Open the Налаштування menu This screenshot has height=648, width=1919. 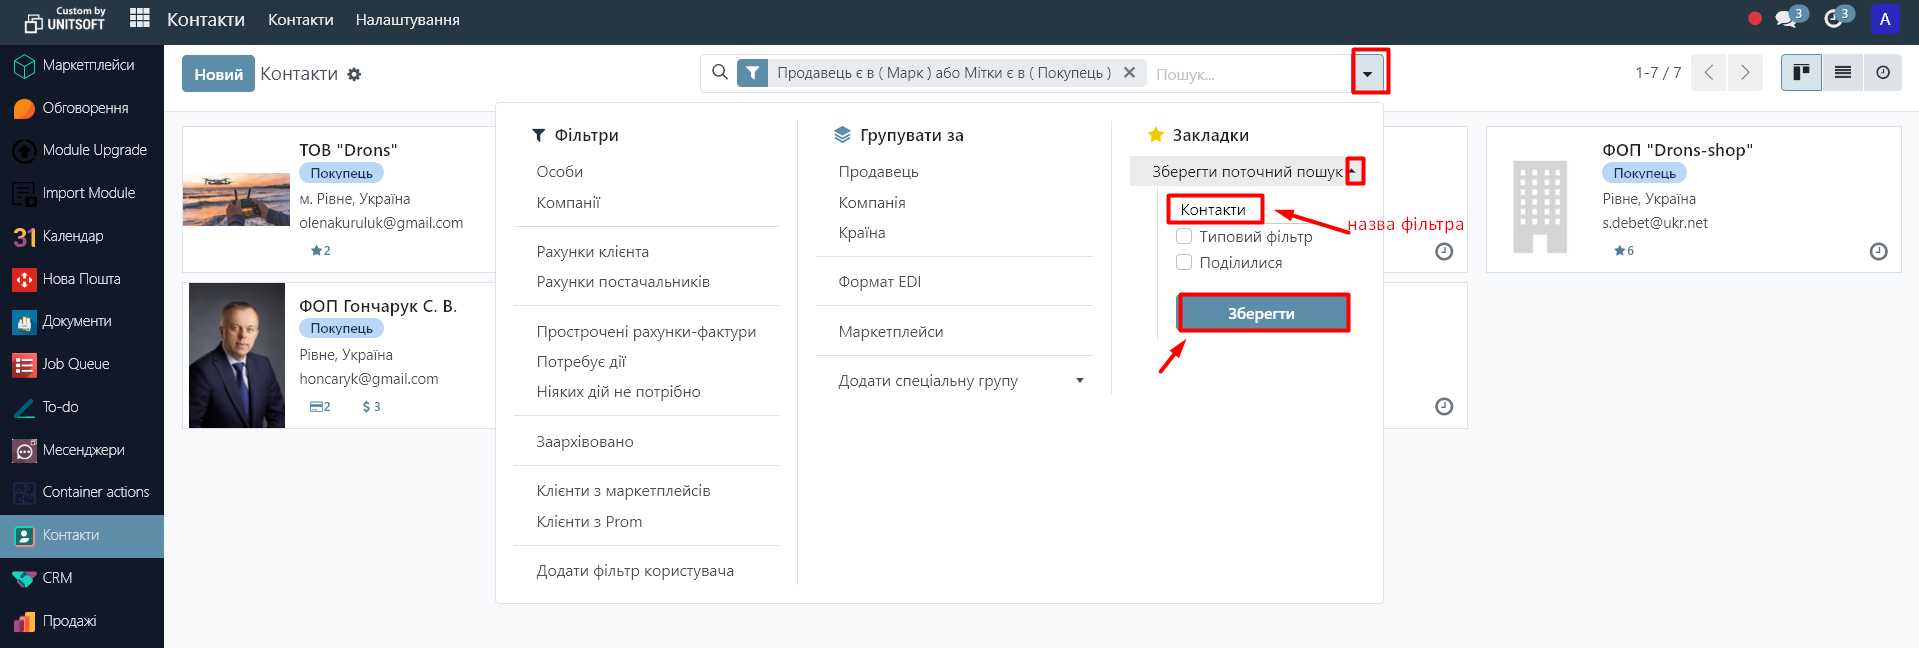pos(407,20)
